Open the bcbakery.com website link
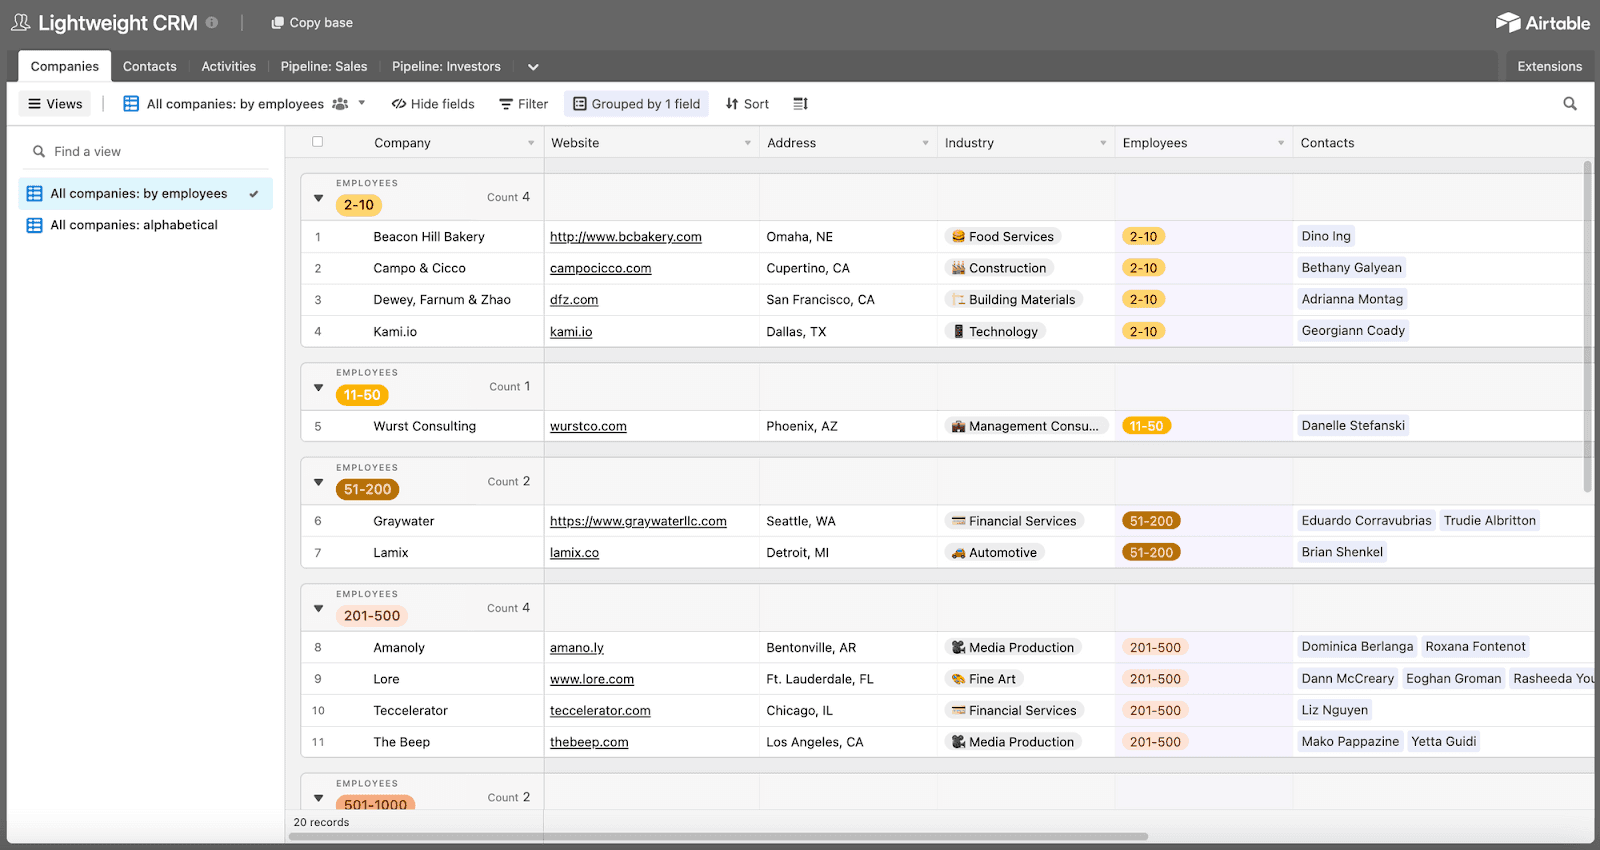This screenshot has width=1600, height=850. coord(625,237)
